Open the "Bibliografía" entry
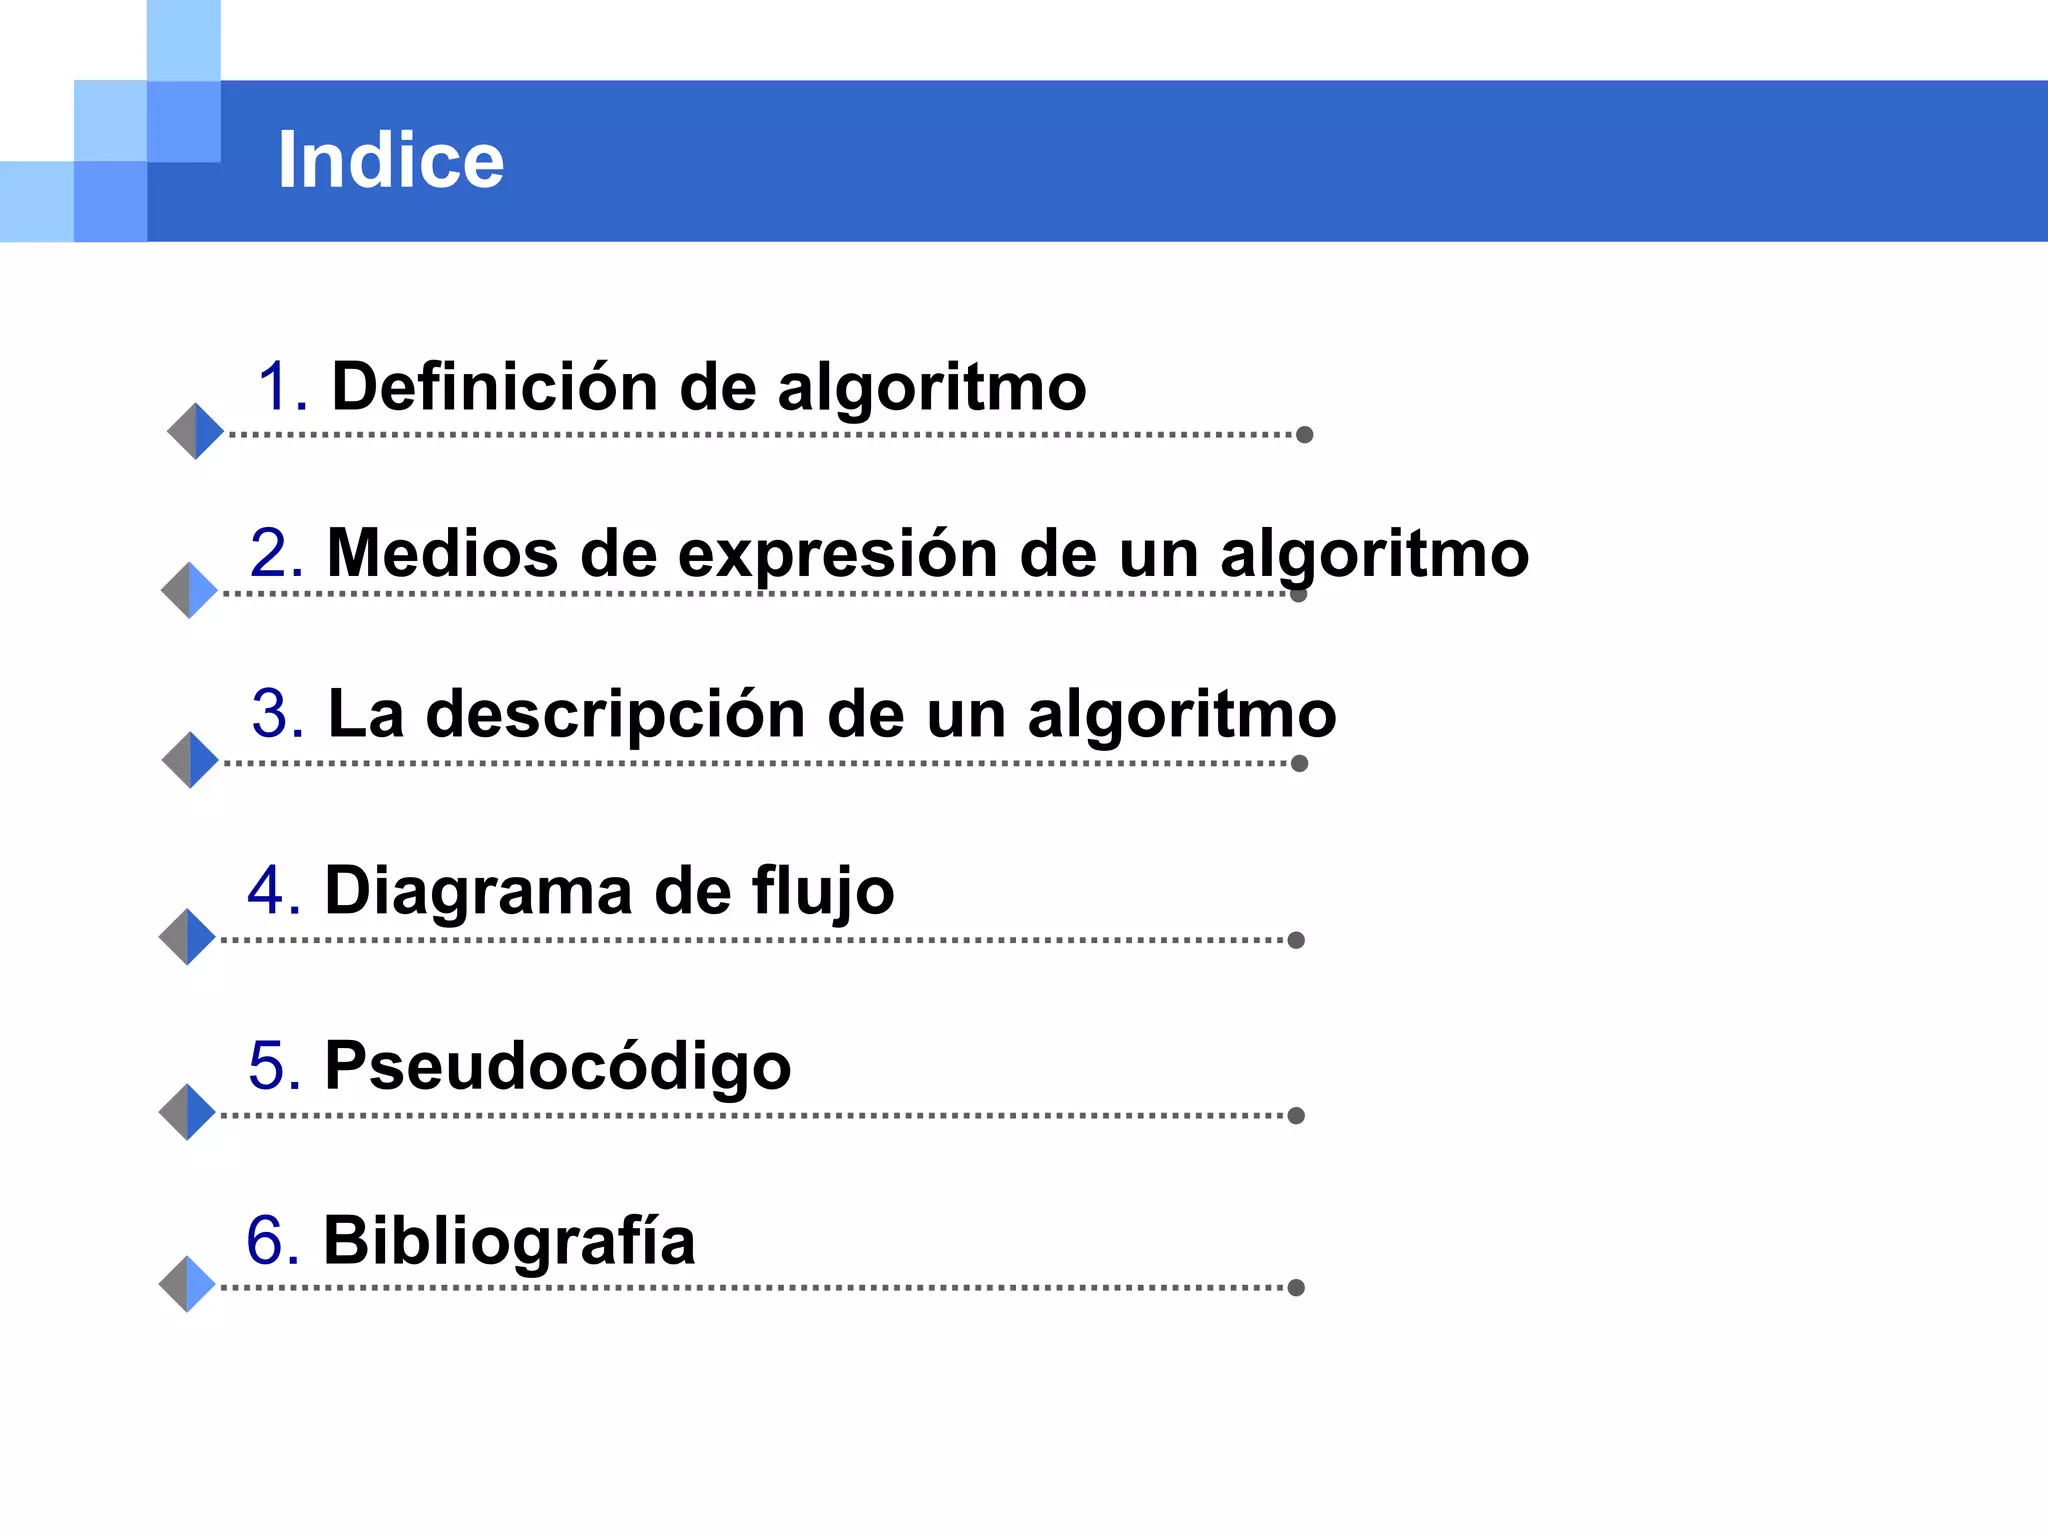Viewport: 2048px width, 1536px height. tap(509, 1240)
